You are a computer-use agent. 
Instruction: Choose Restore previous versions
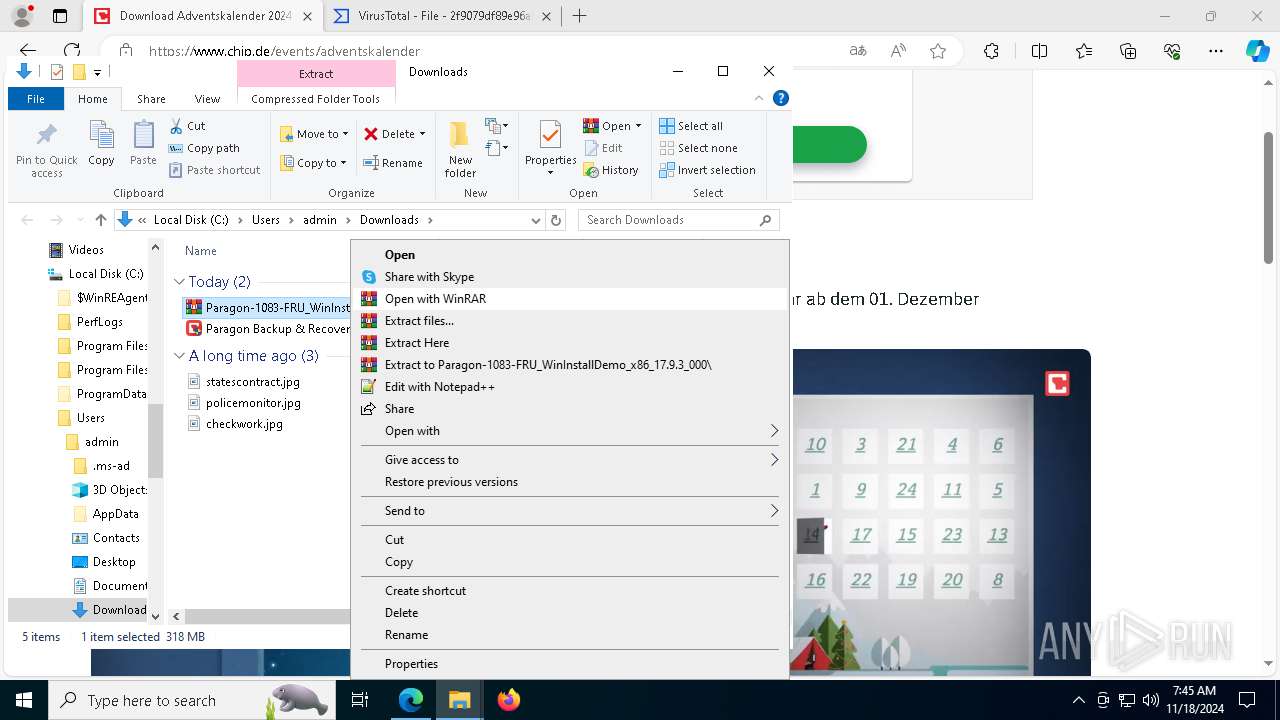[572, 482]
